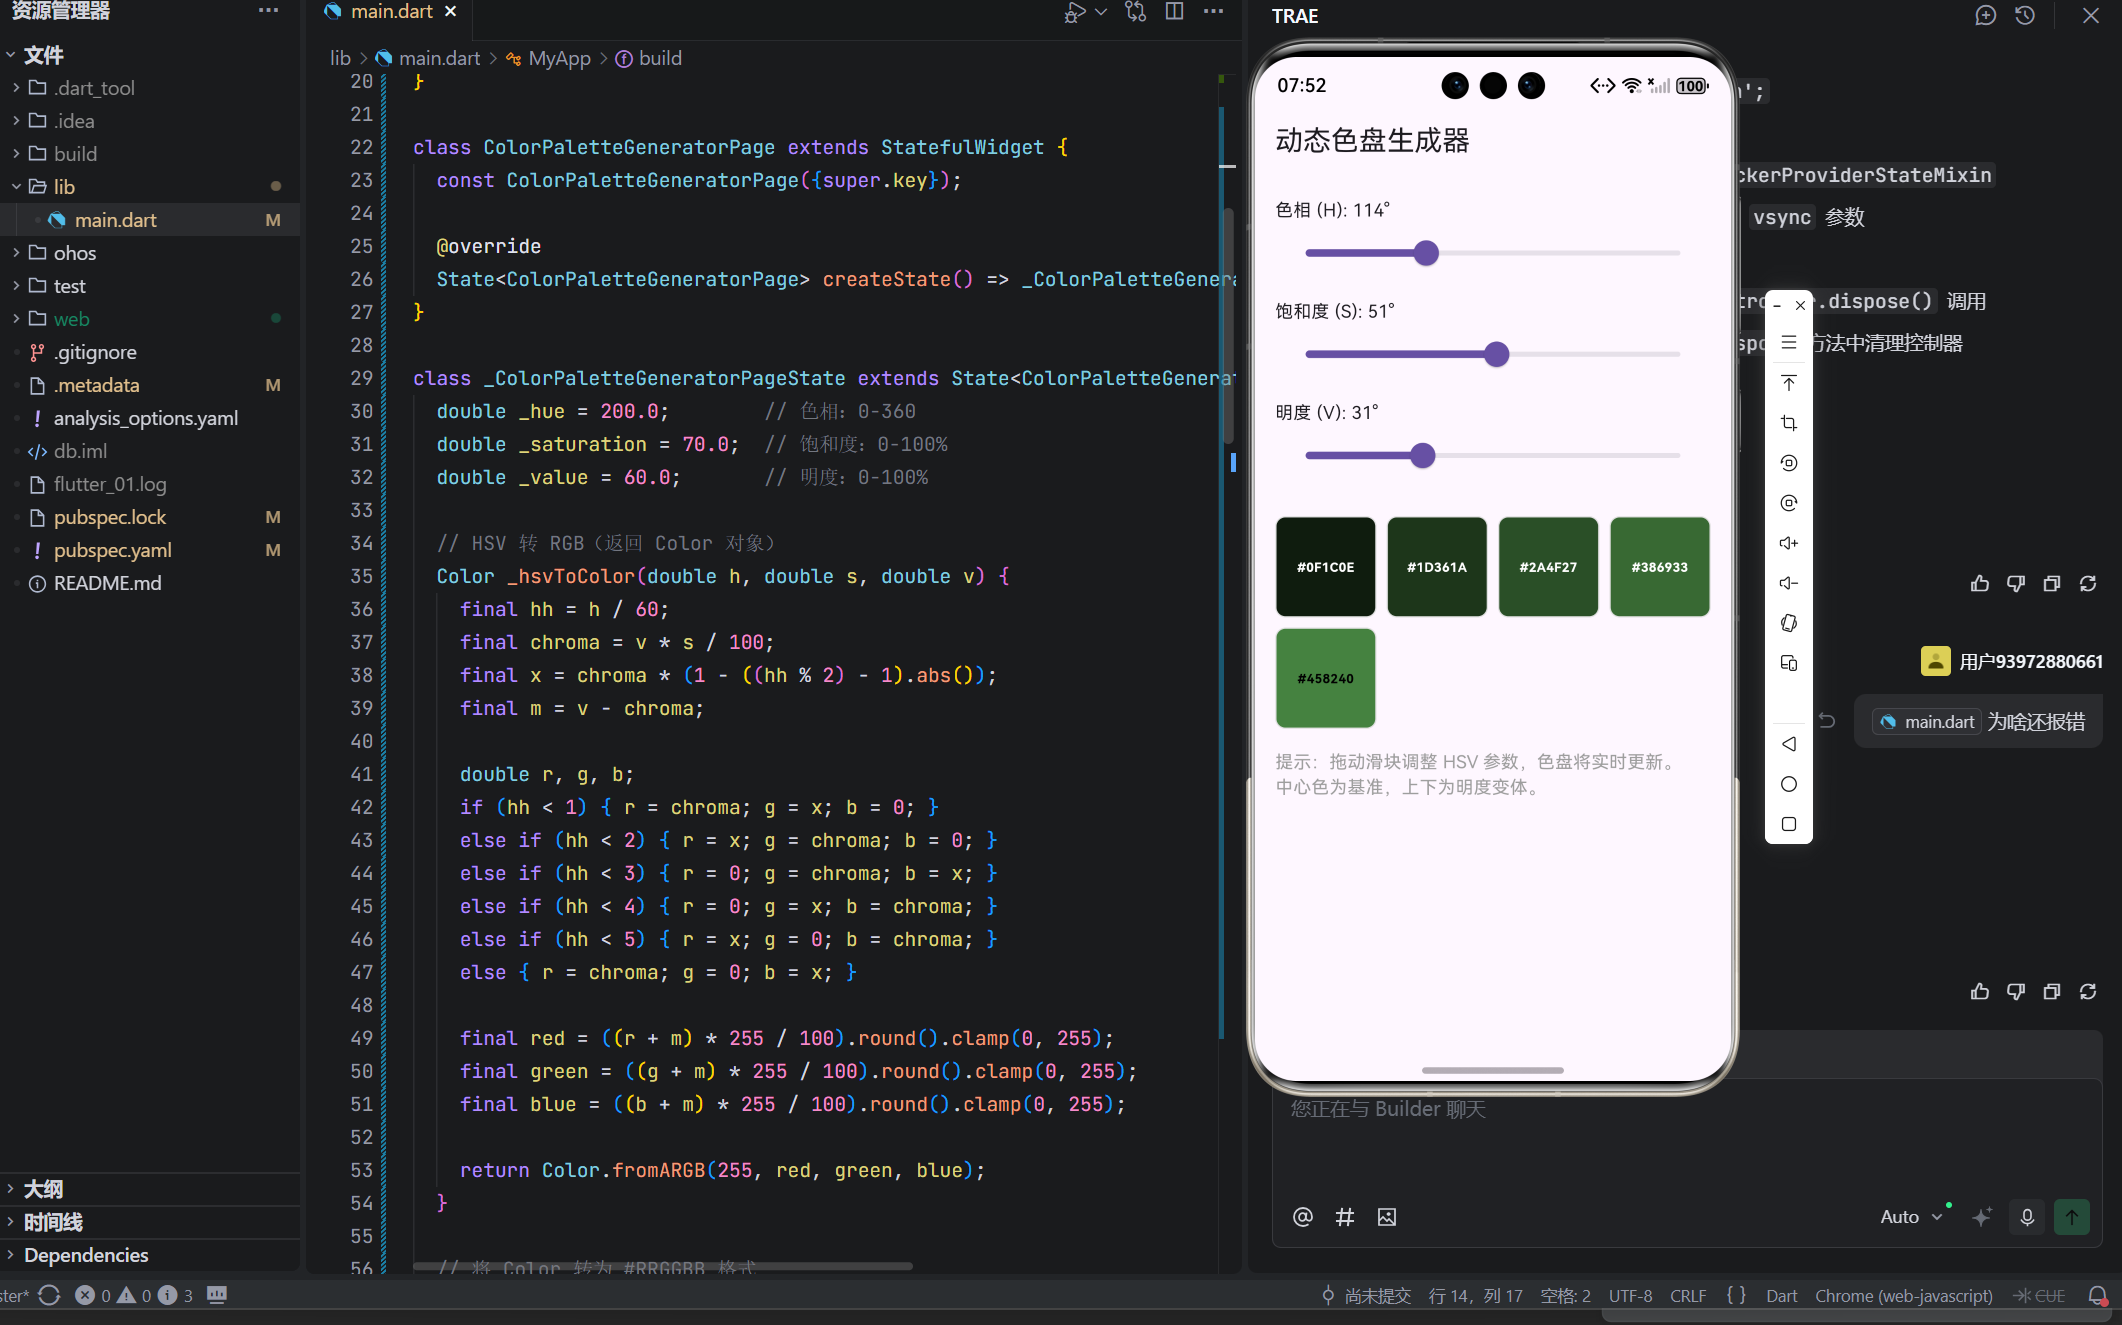Viewport: 2122px width, 1325px height.
Task: Click the emulator screenshot crop icon
Action: [x=1789, y=423]
